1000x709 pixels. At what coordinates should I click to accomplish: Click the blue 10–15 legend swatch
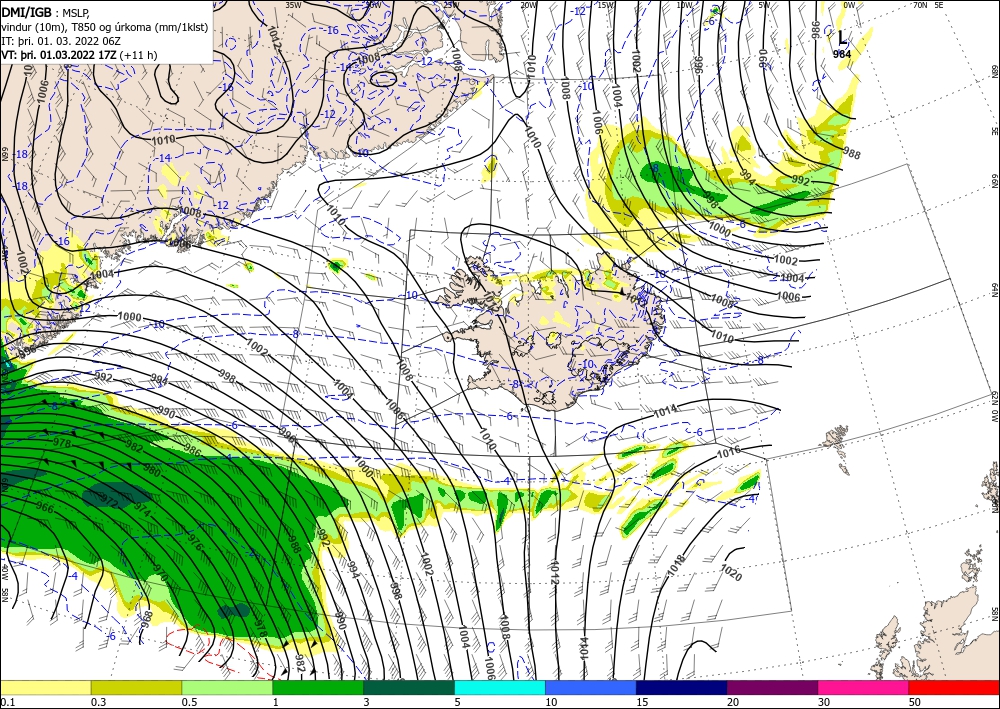point(591,687)
